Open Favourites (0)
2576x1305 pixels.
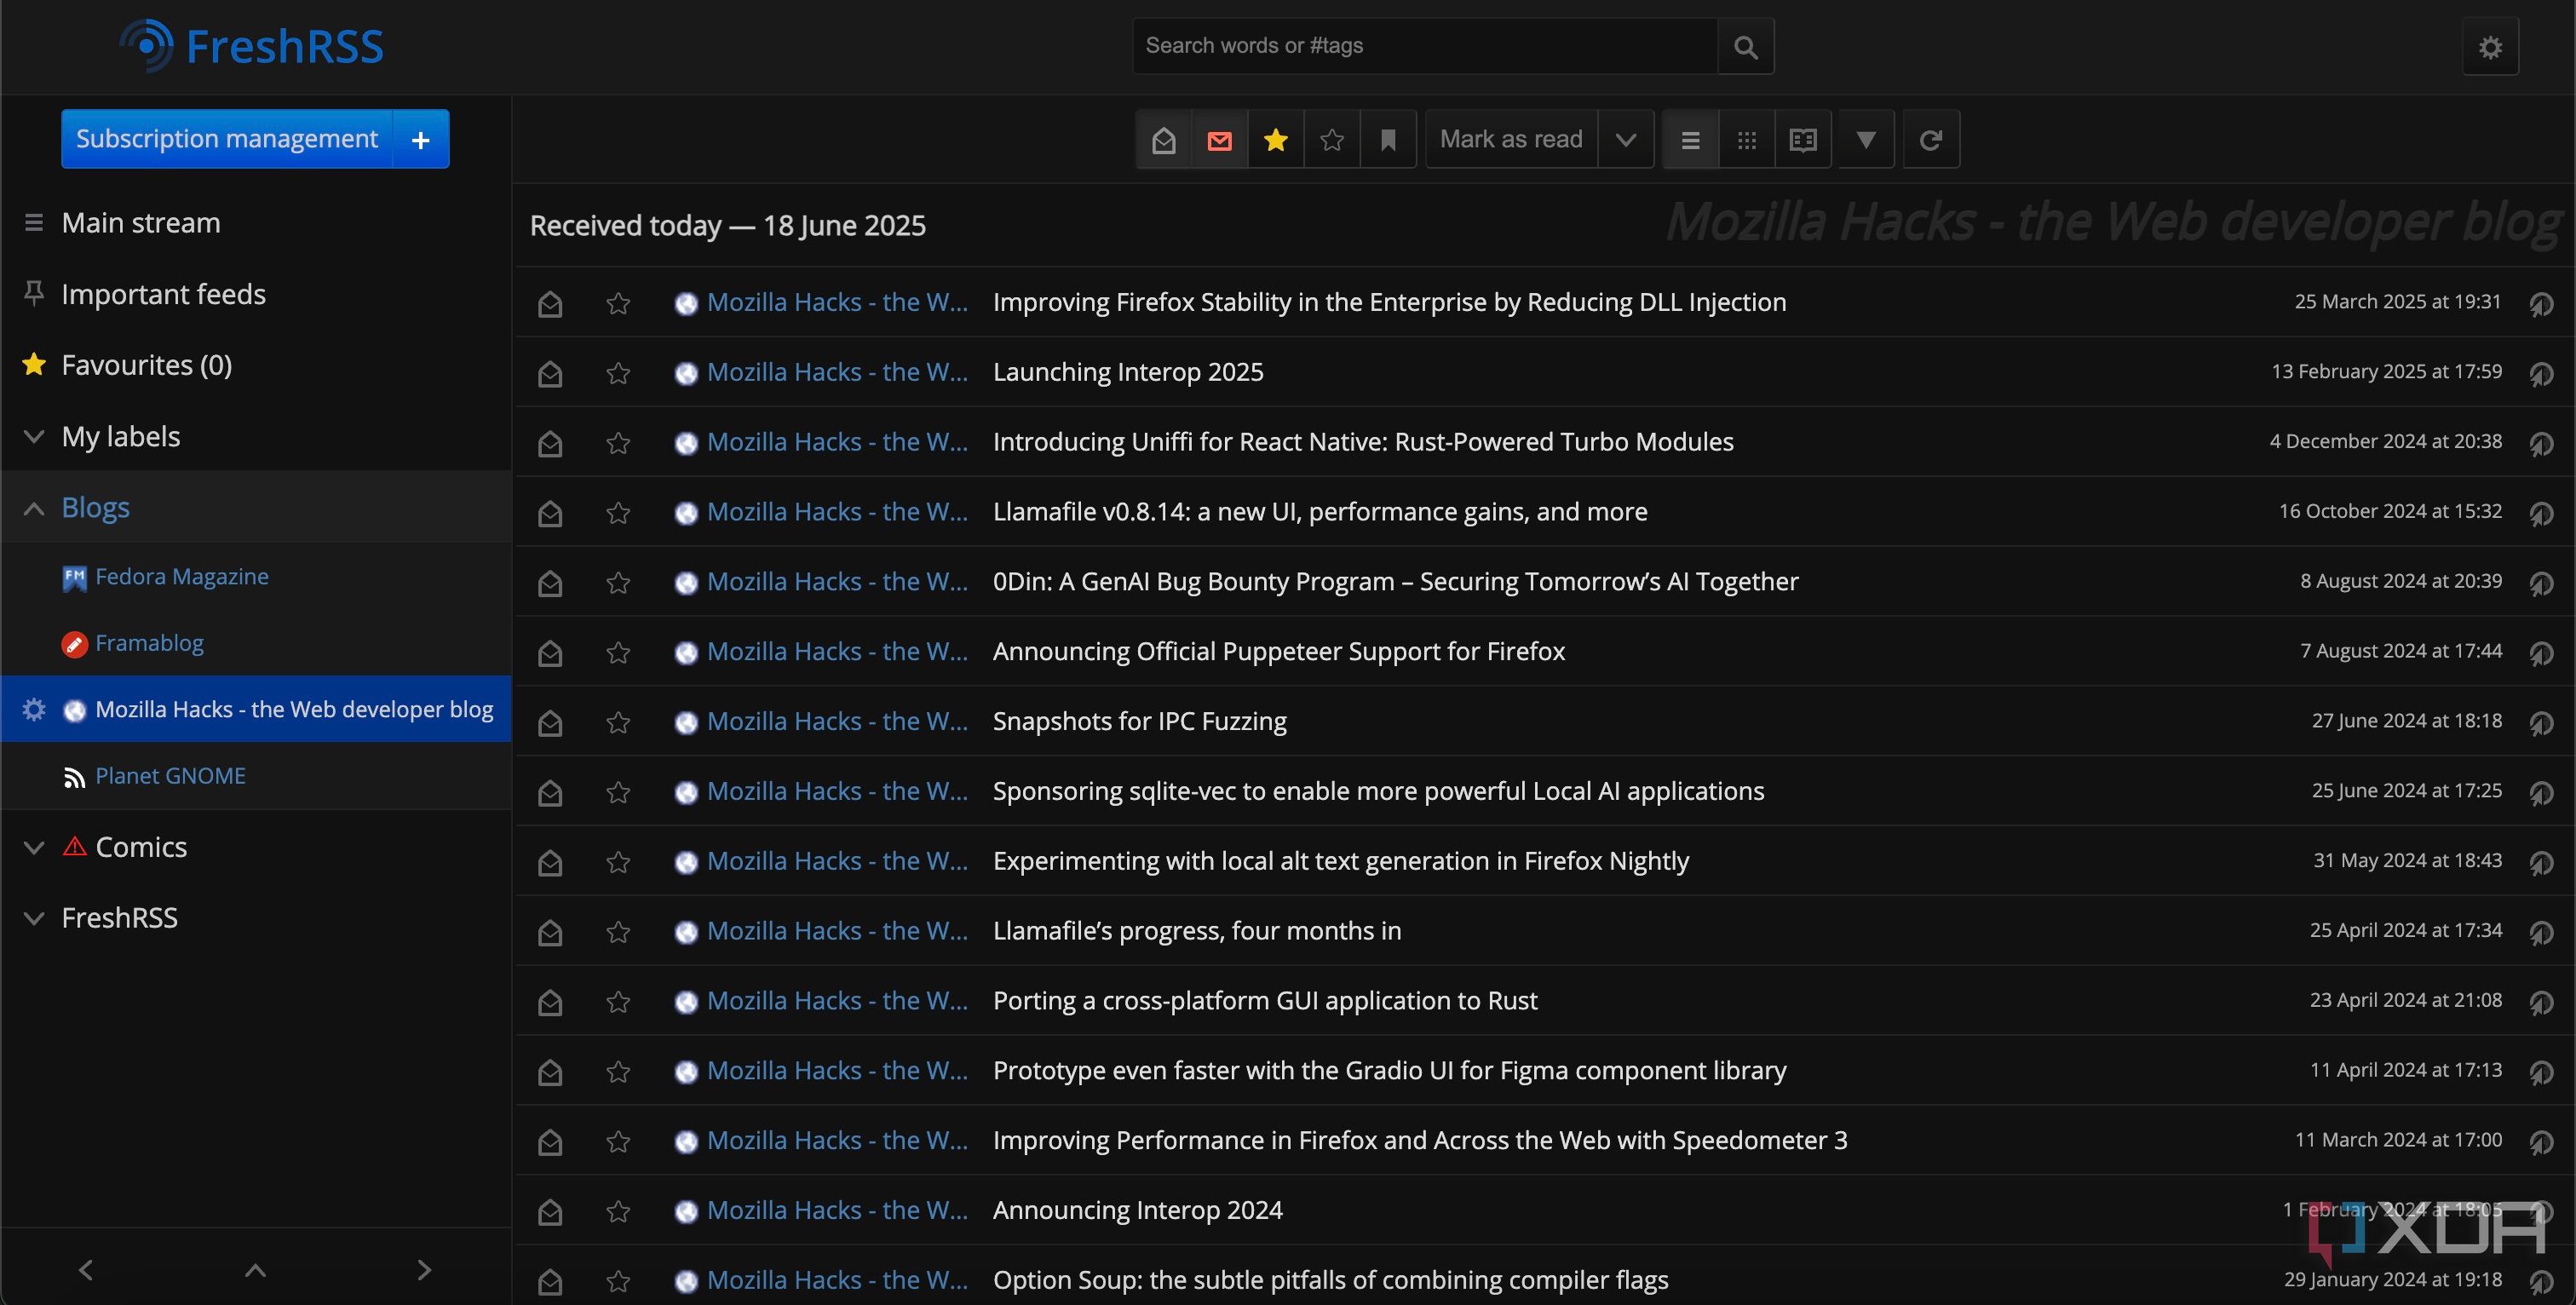pyautogui.click(x=147, y=365)
